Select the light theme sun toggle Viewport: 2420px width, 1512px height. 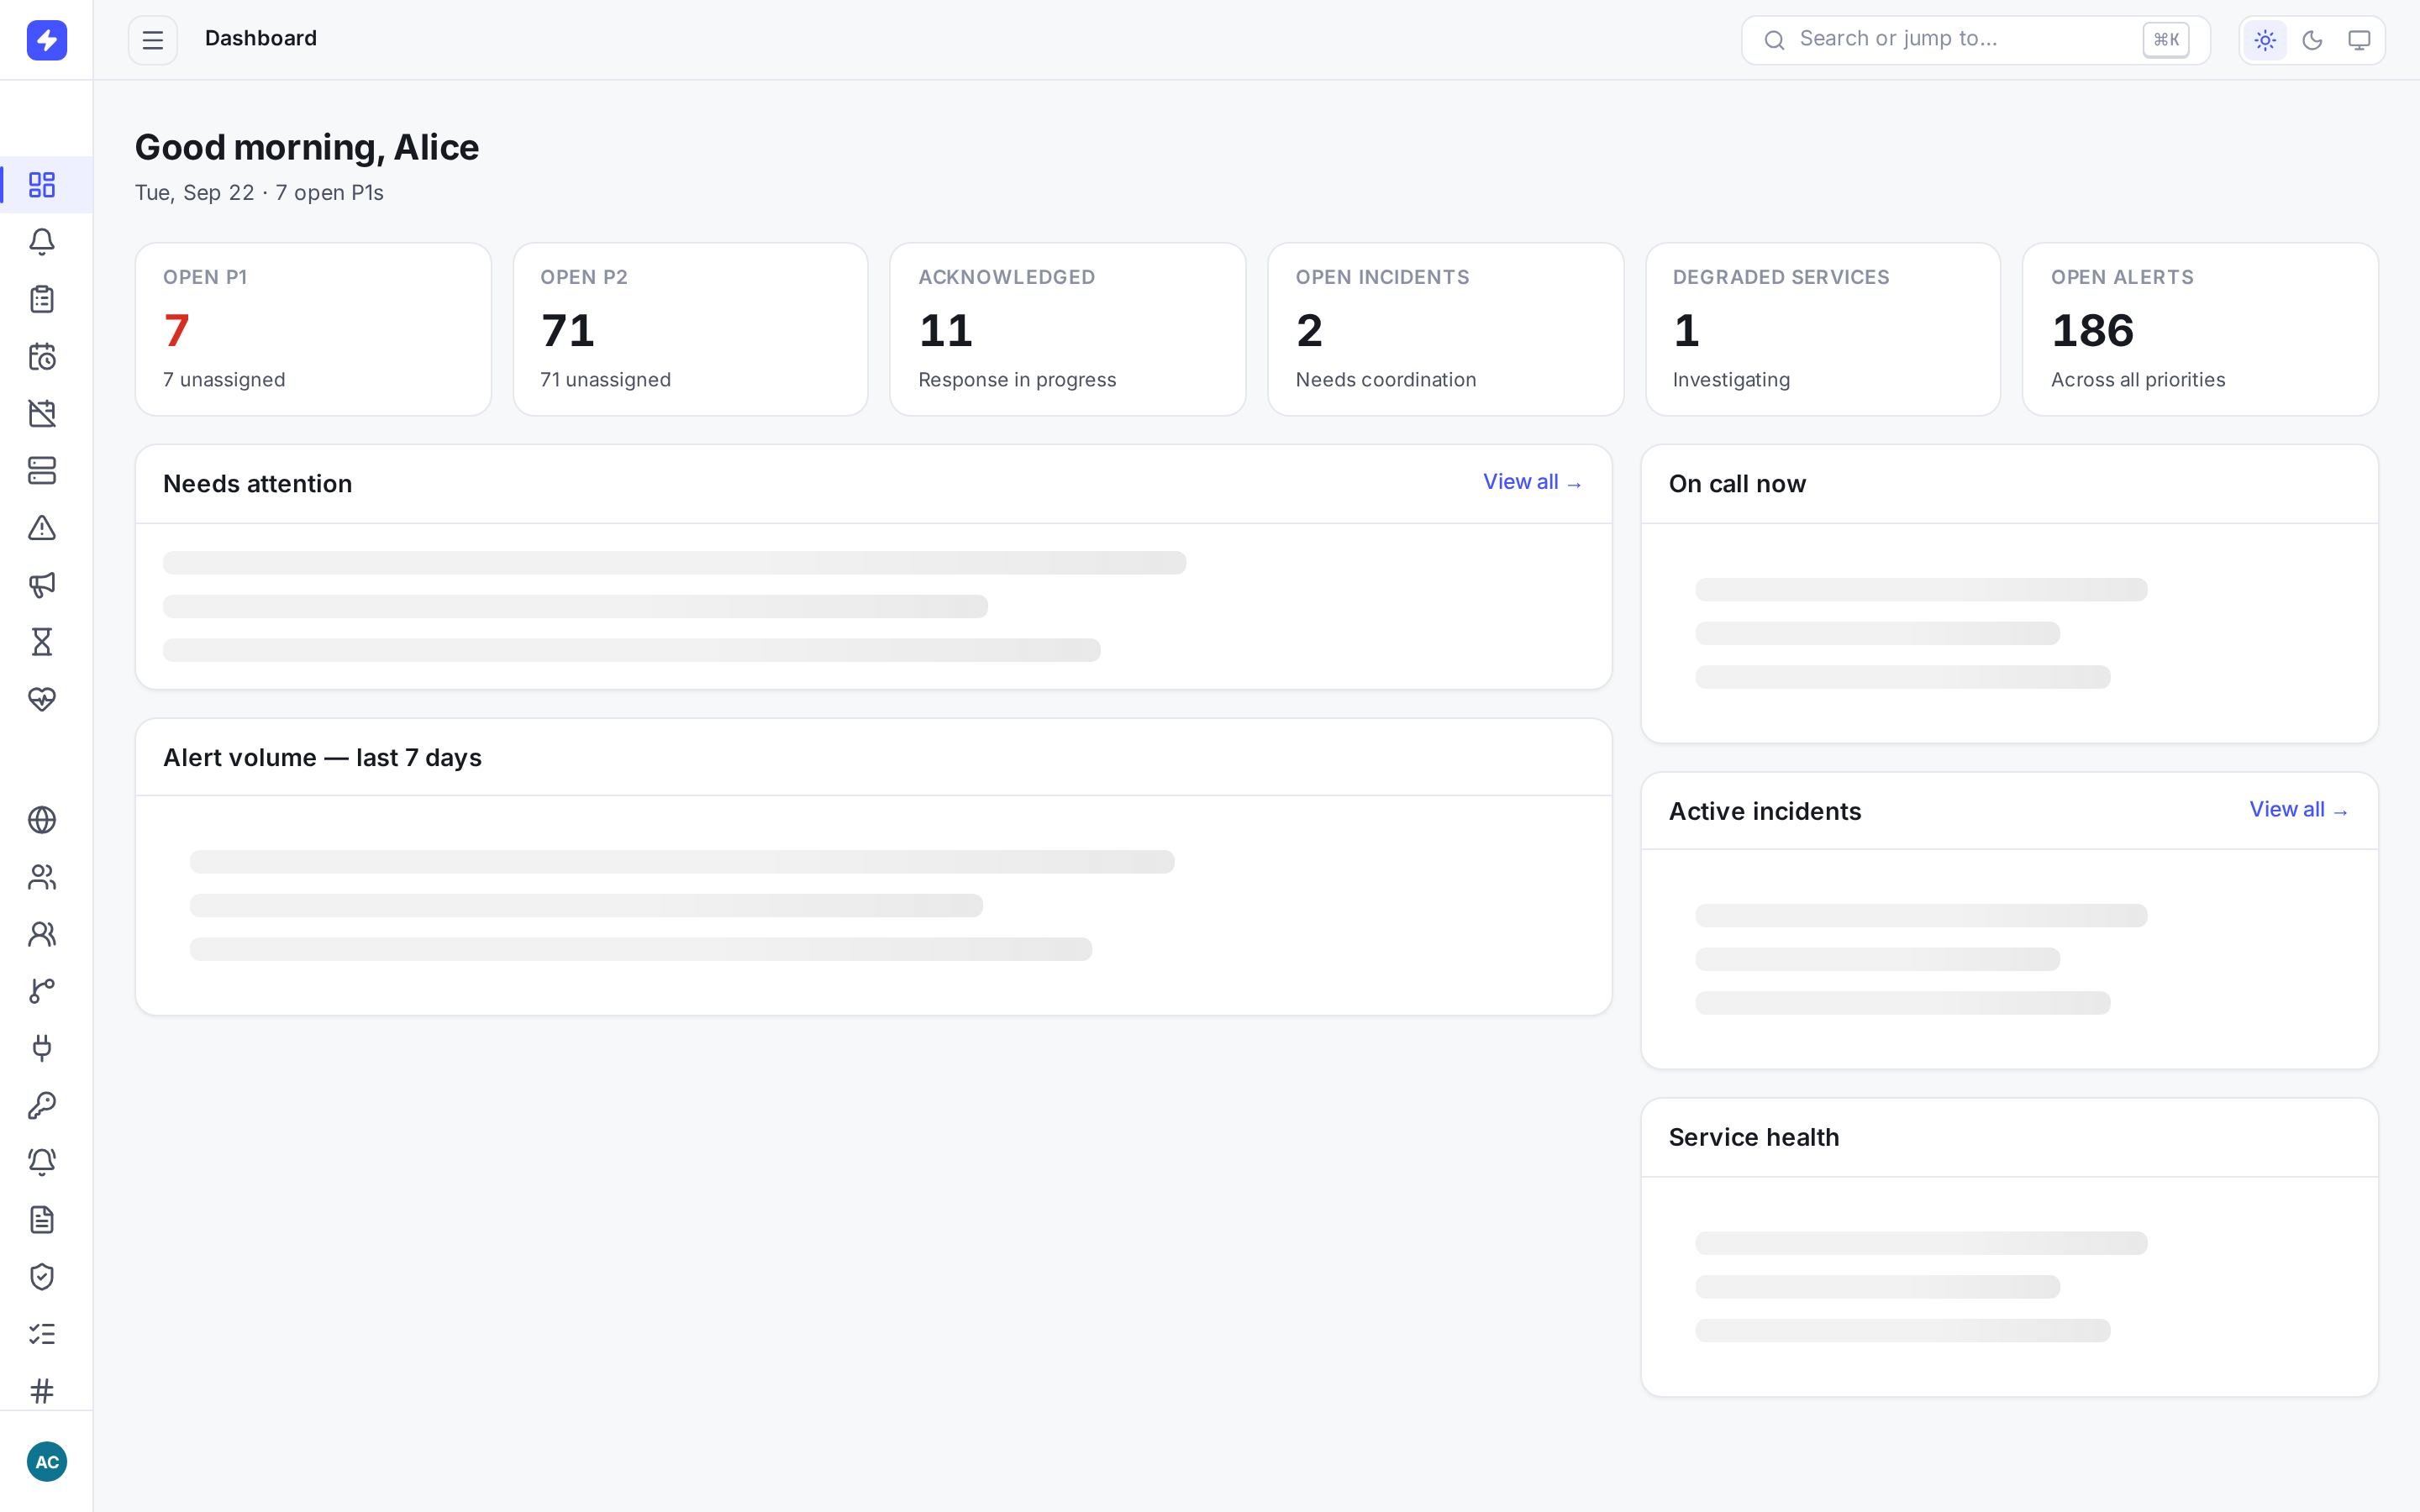tap(2265, 40)
